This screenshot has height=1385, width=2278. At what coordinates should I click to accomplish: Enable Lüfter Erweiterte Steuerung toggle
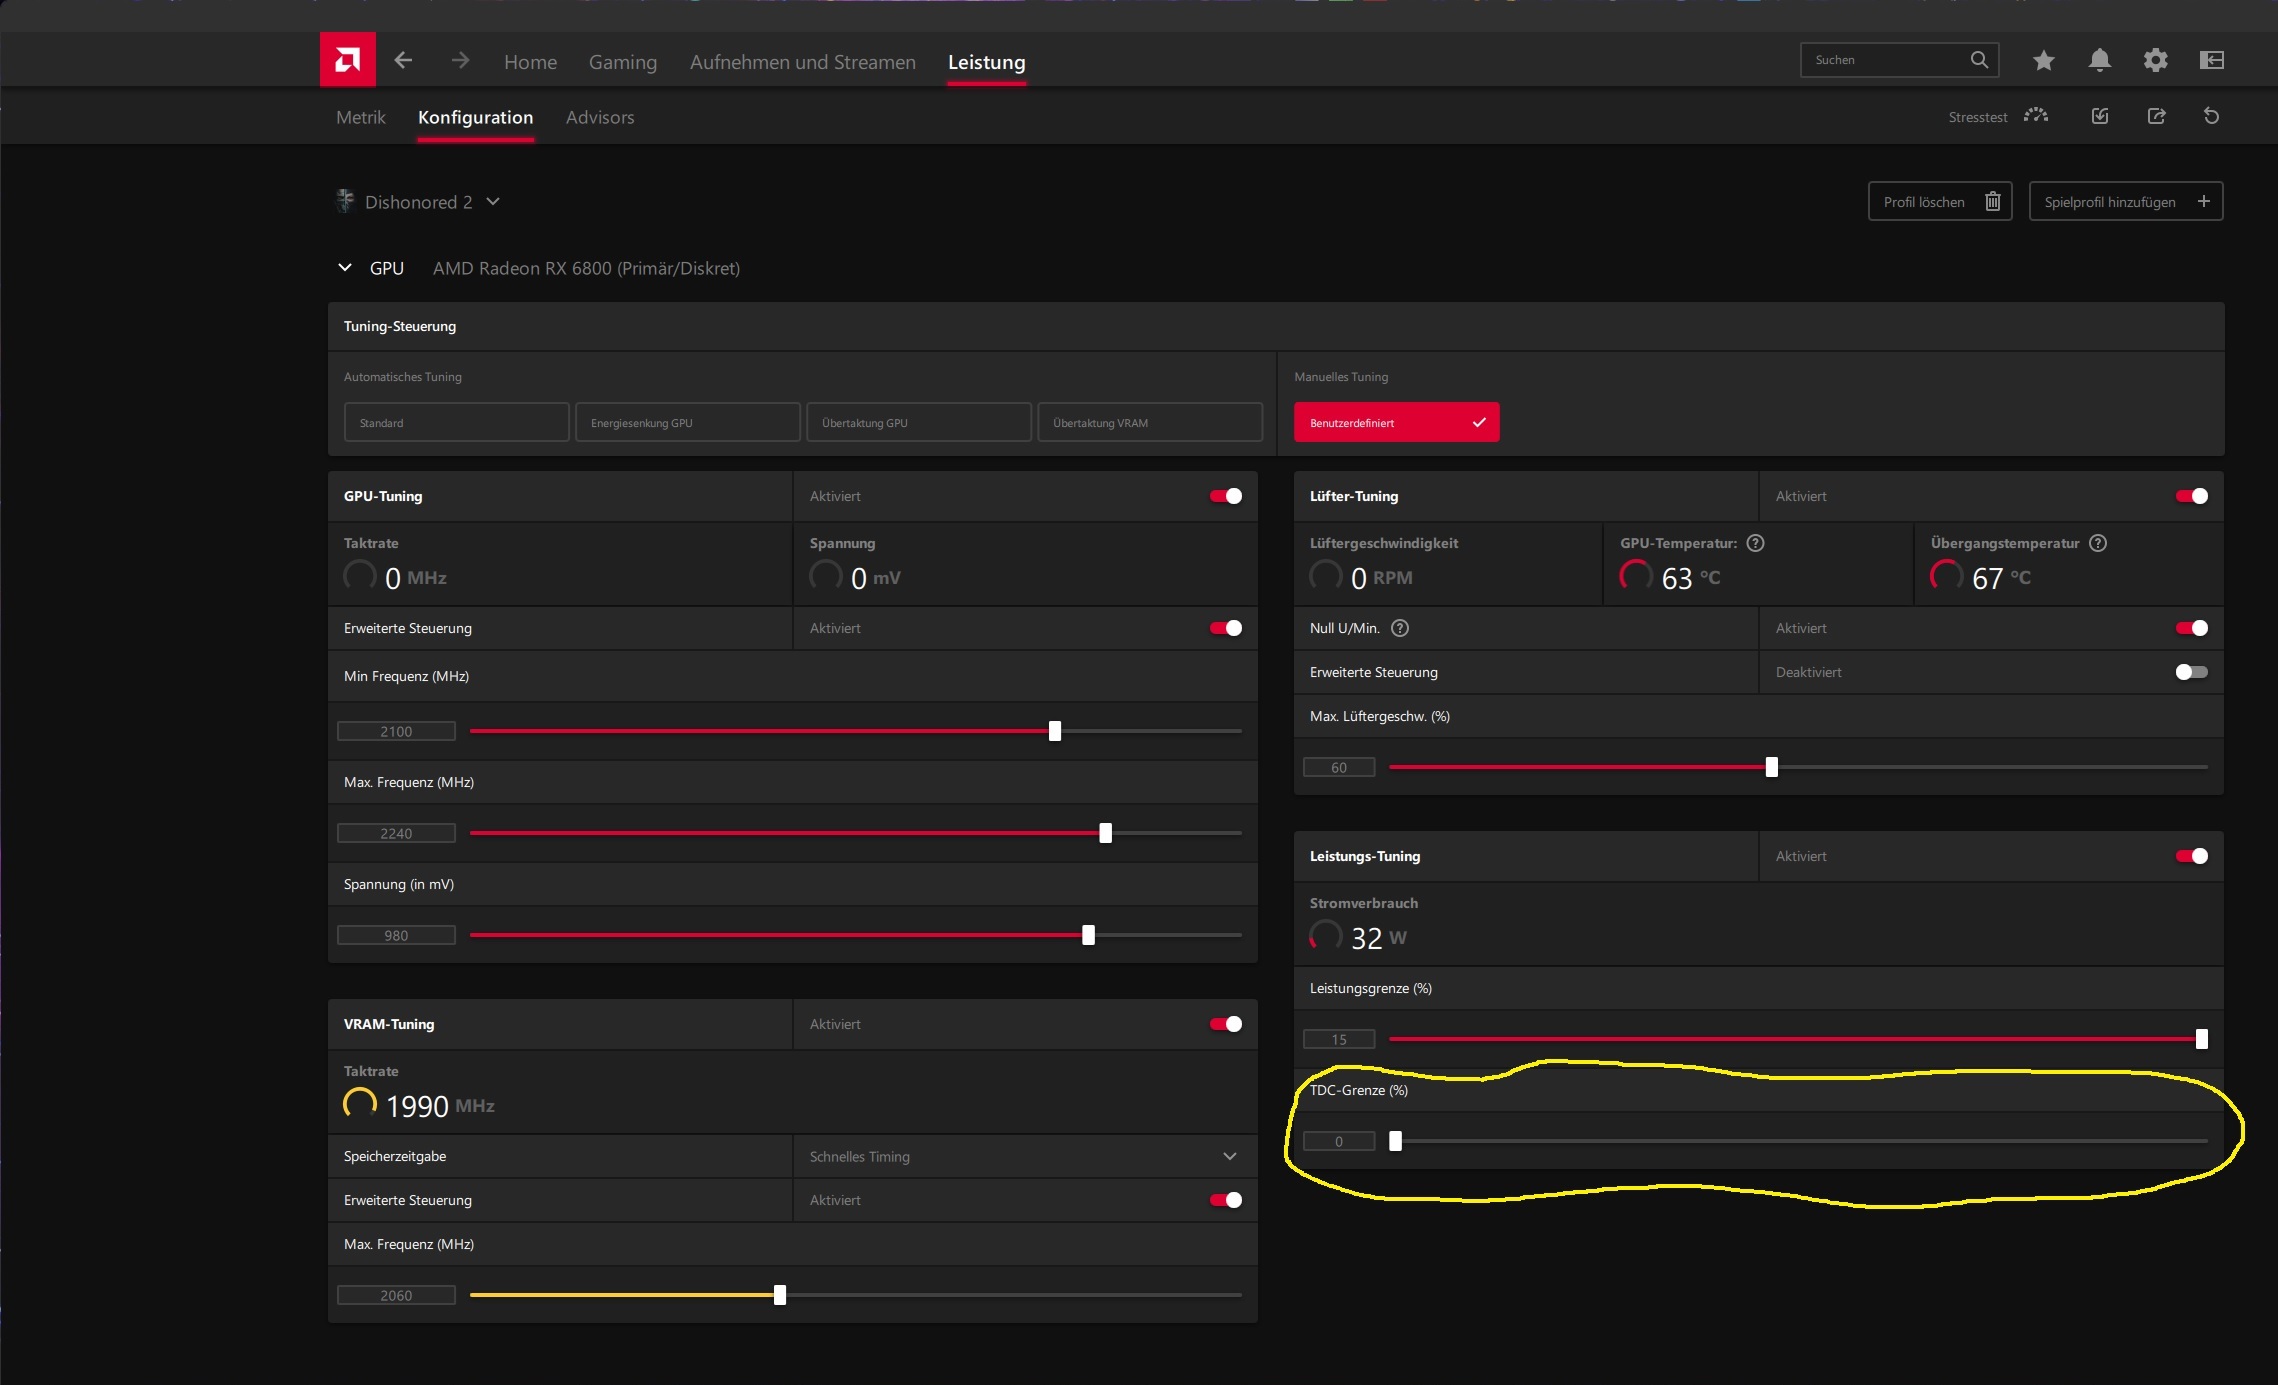2191,672
